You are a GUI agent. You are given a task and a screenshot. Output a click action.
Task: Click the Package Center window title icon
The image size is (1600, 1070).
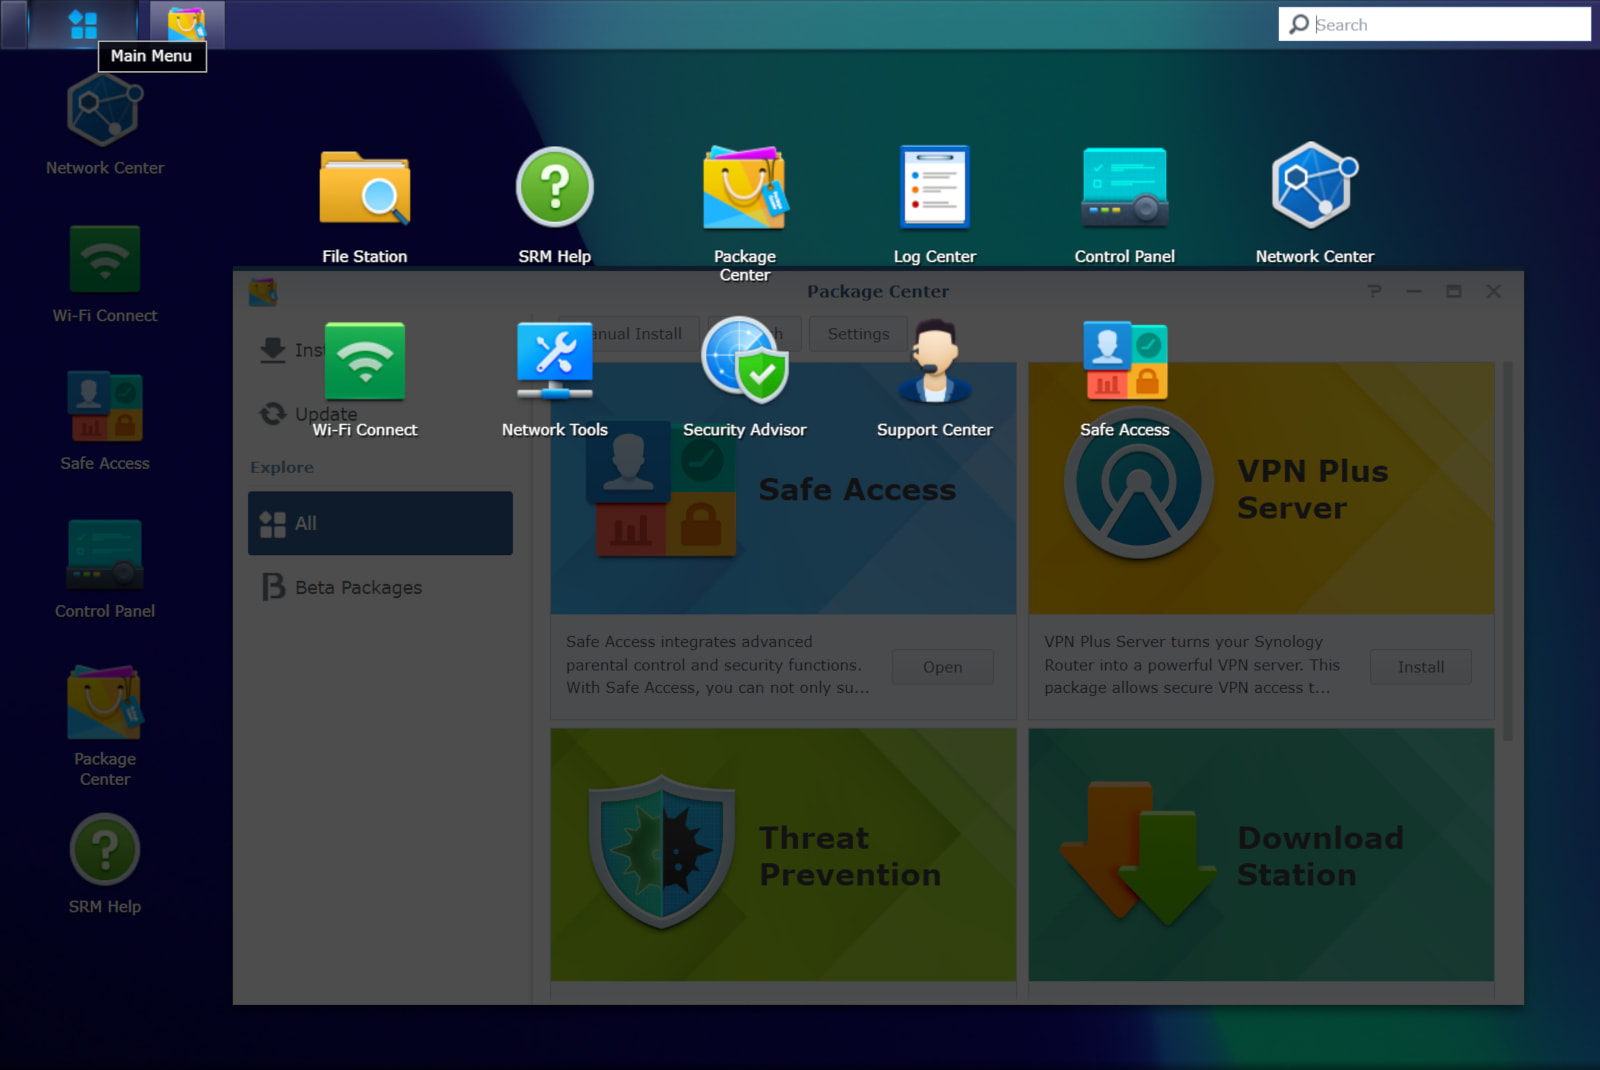click(263, 292)
